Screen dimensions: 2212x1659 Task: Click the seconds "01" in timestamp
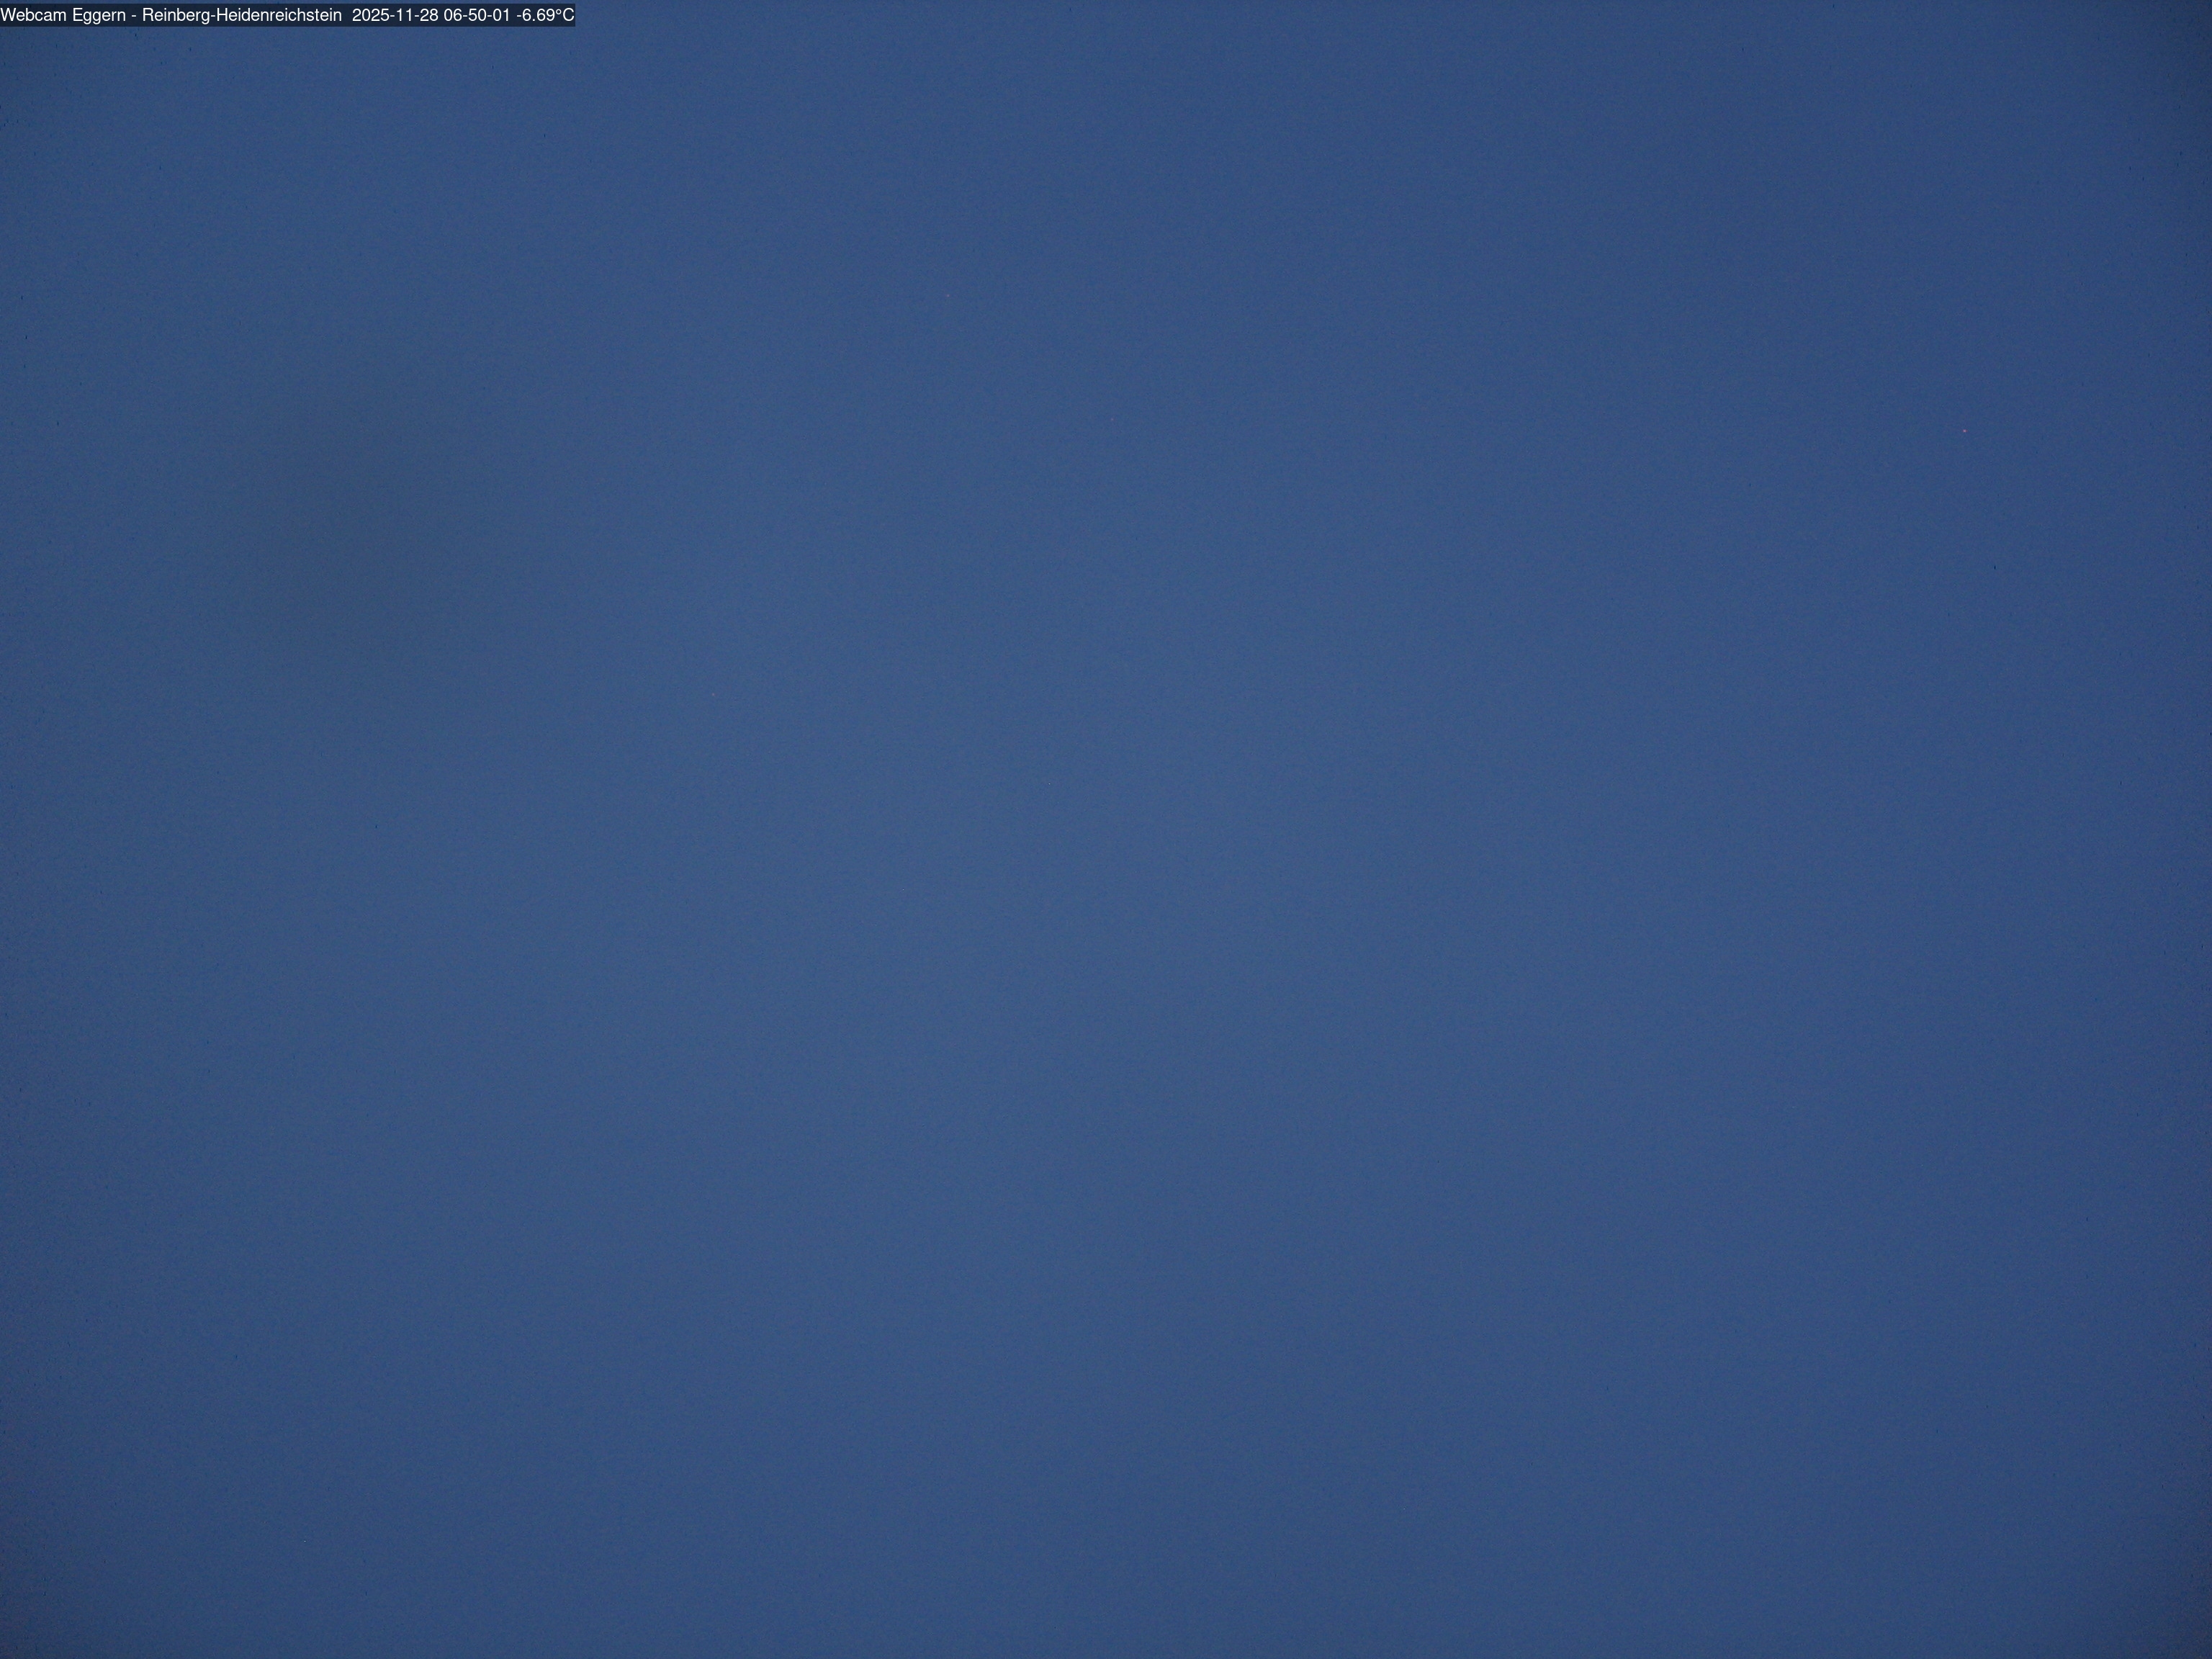pos(502,15)
